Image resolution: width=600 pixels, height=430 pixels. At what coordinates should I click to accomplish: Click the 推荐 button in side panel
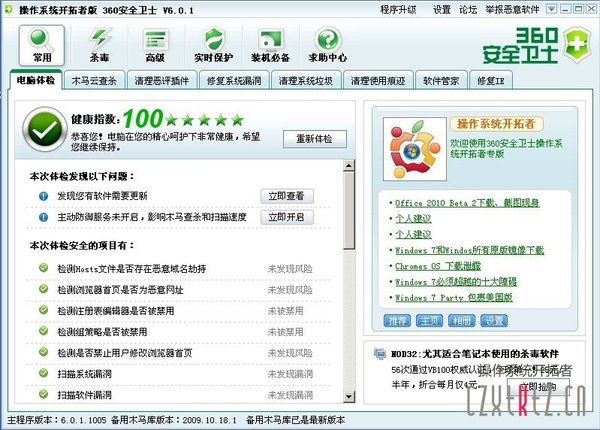[397, 321]
